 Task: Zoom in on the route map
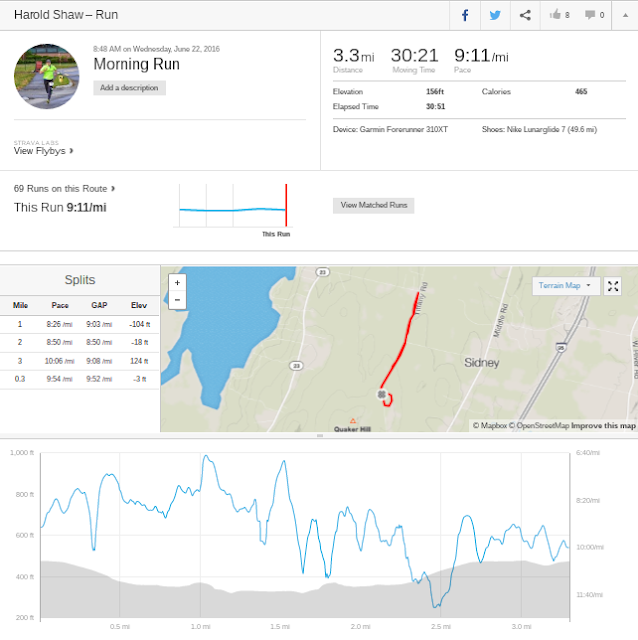pos(177,282)
